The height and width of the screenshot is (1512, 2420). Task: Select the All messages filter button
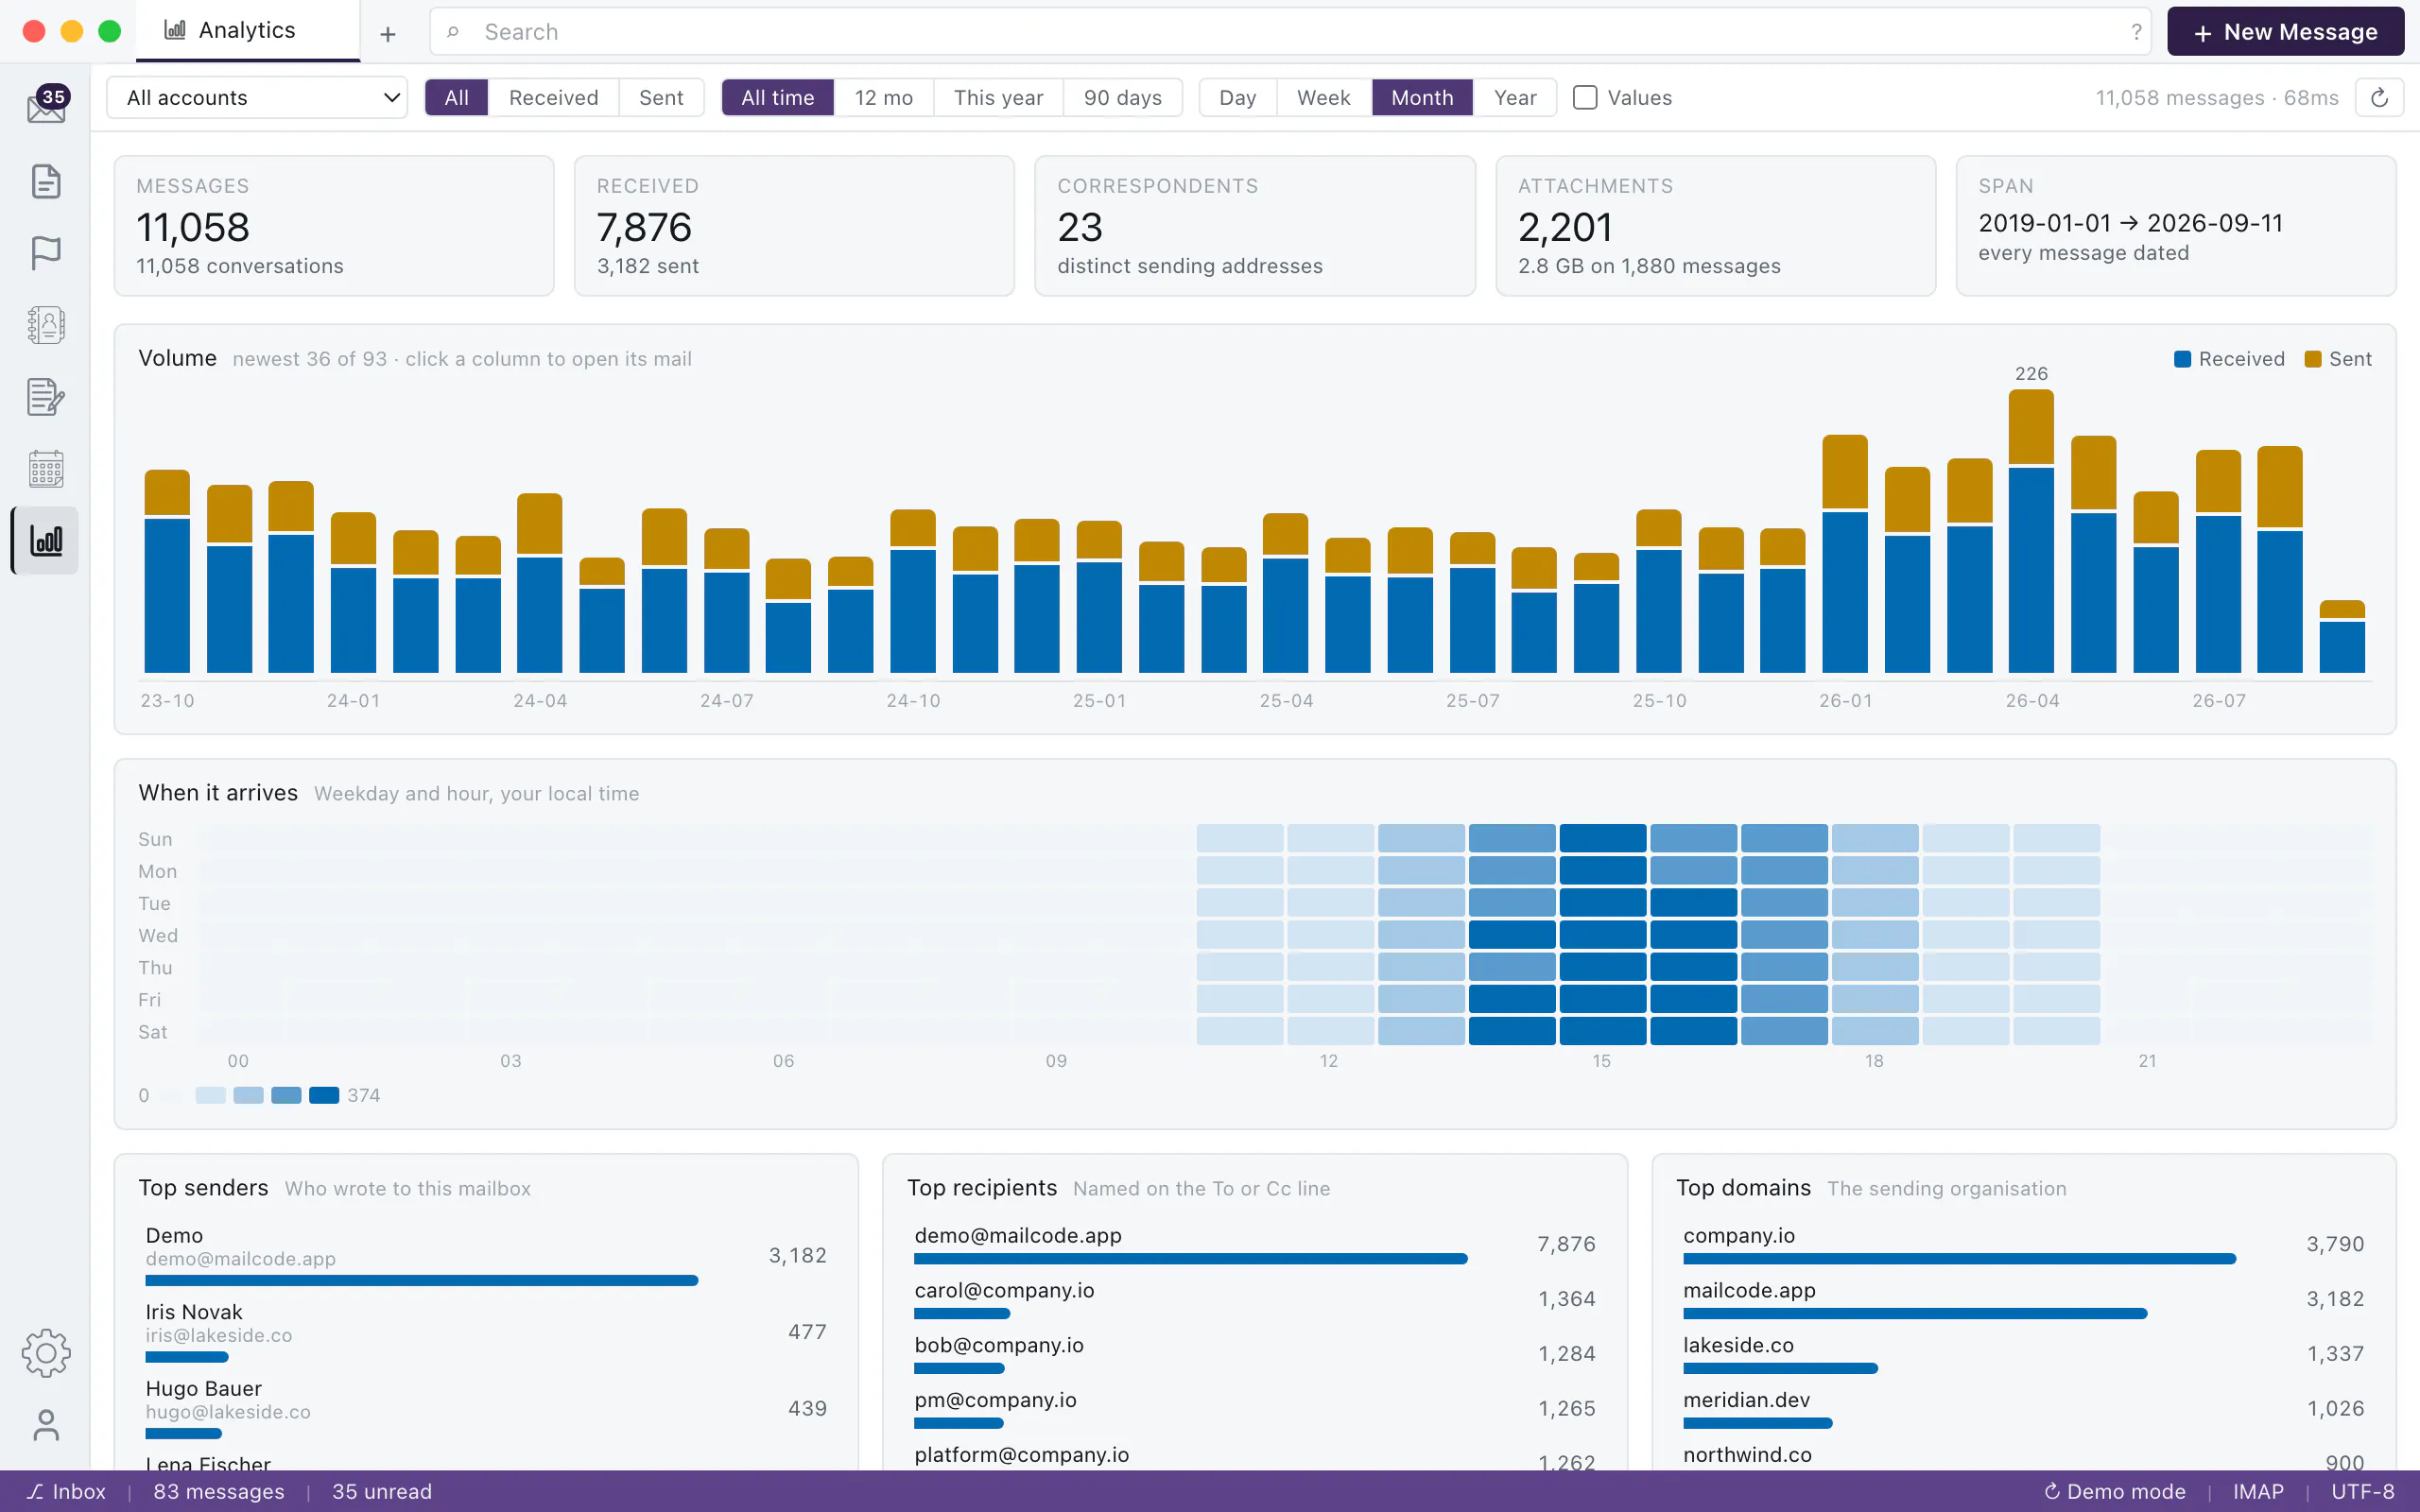456,97
